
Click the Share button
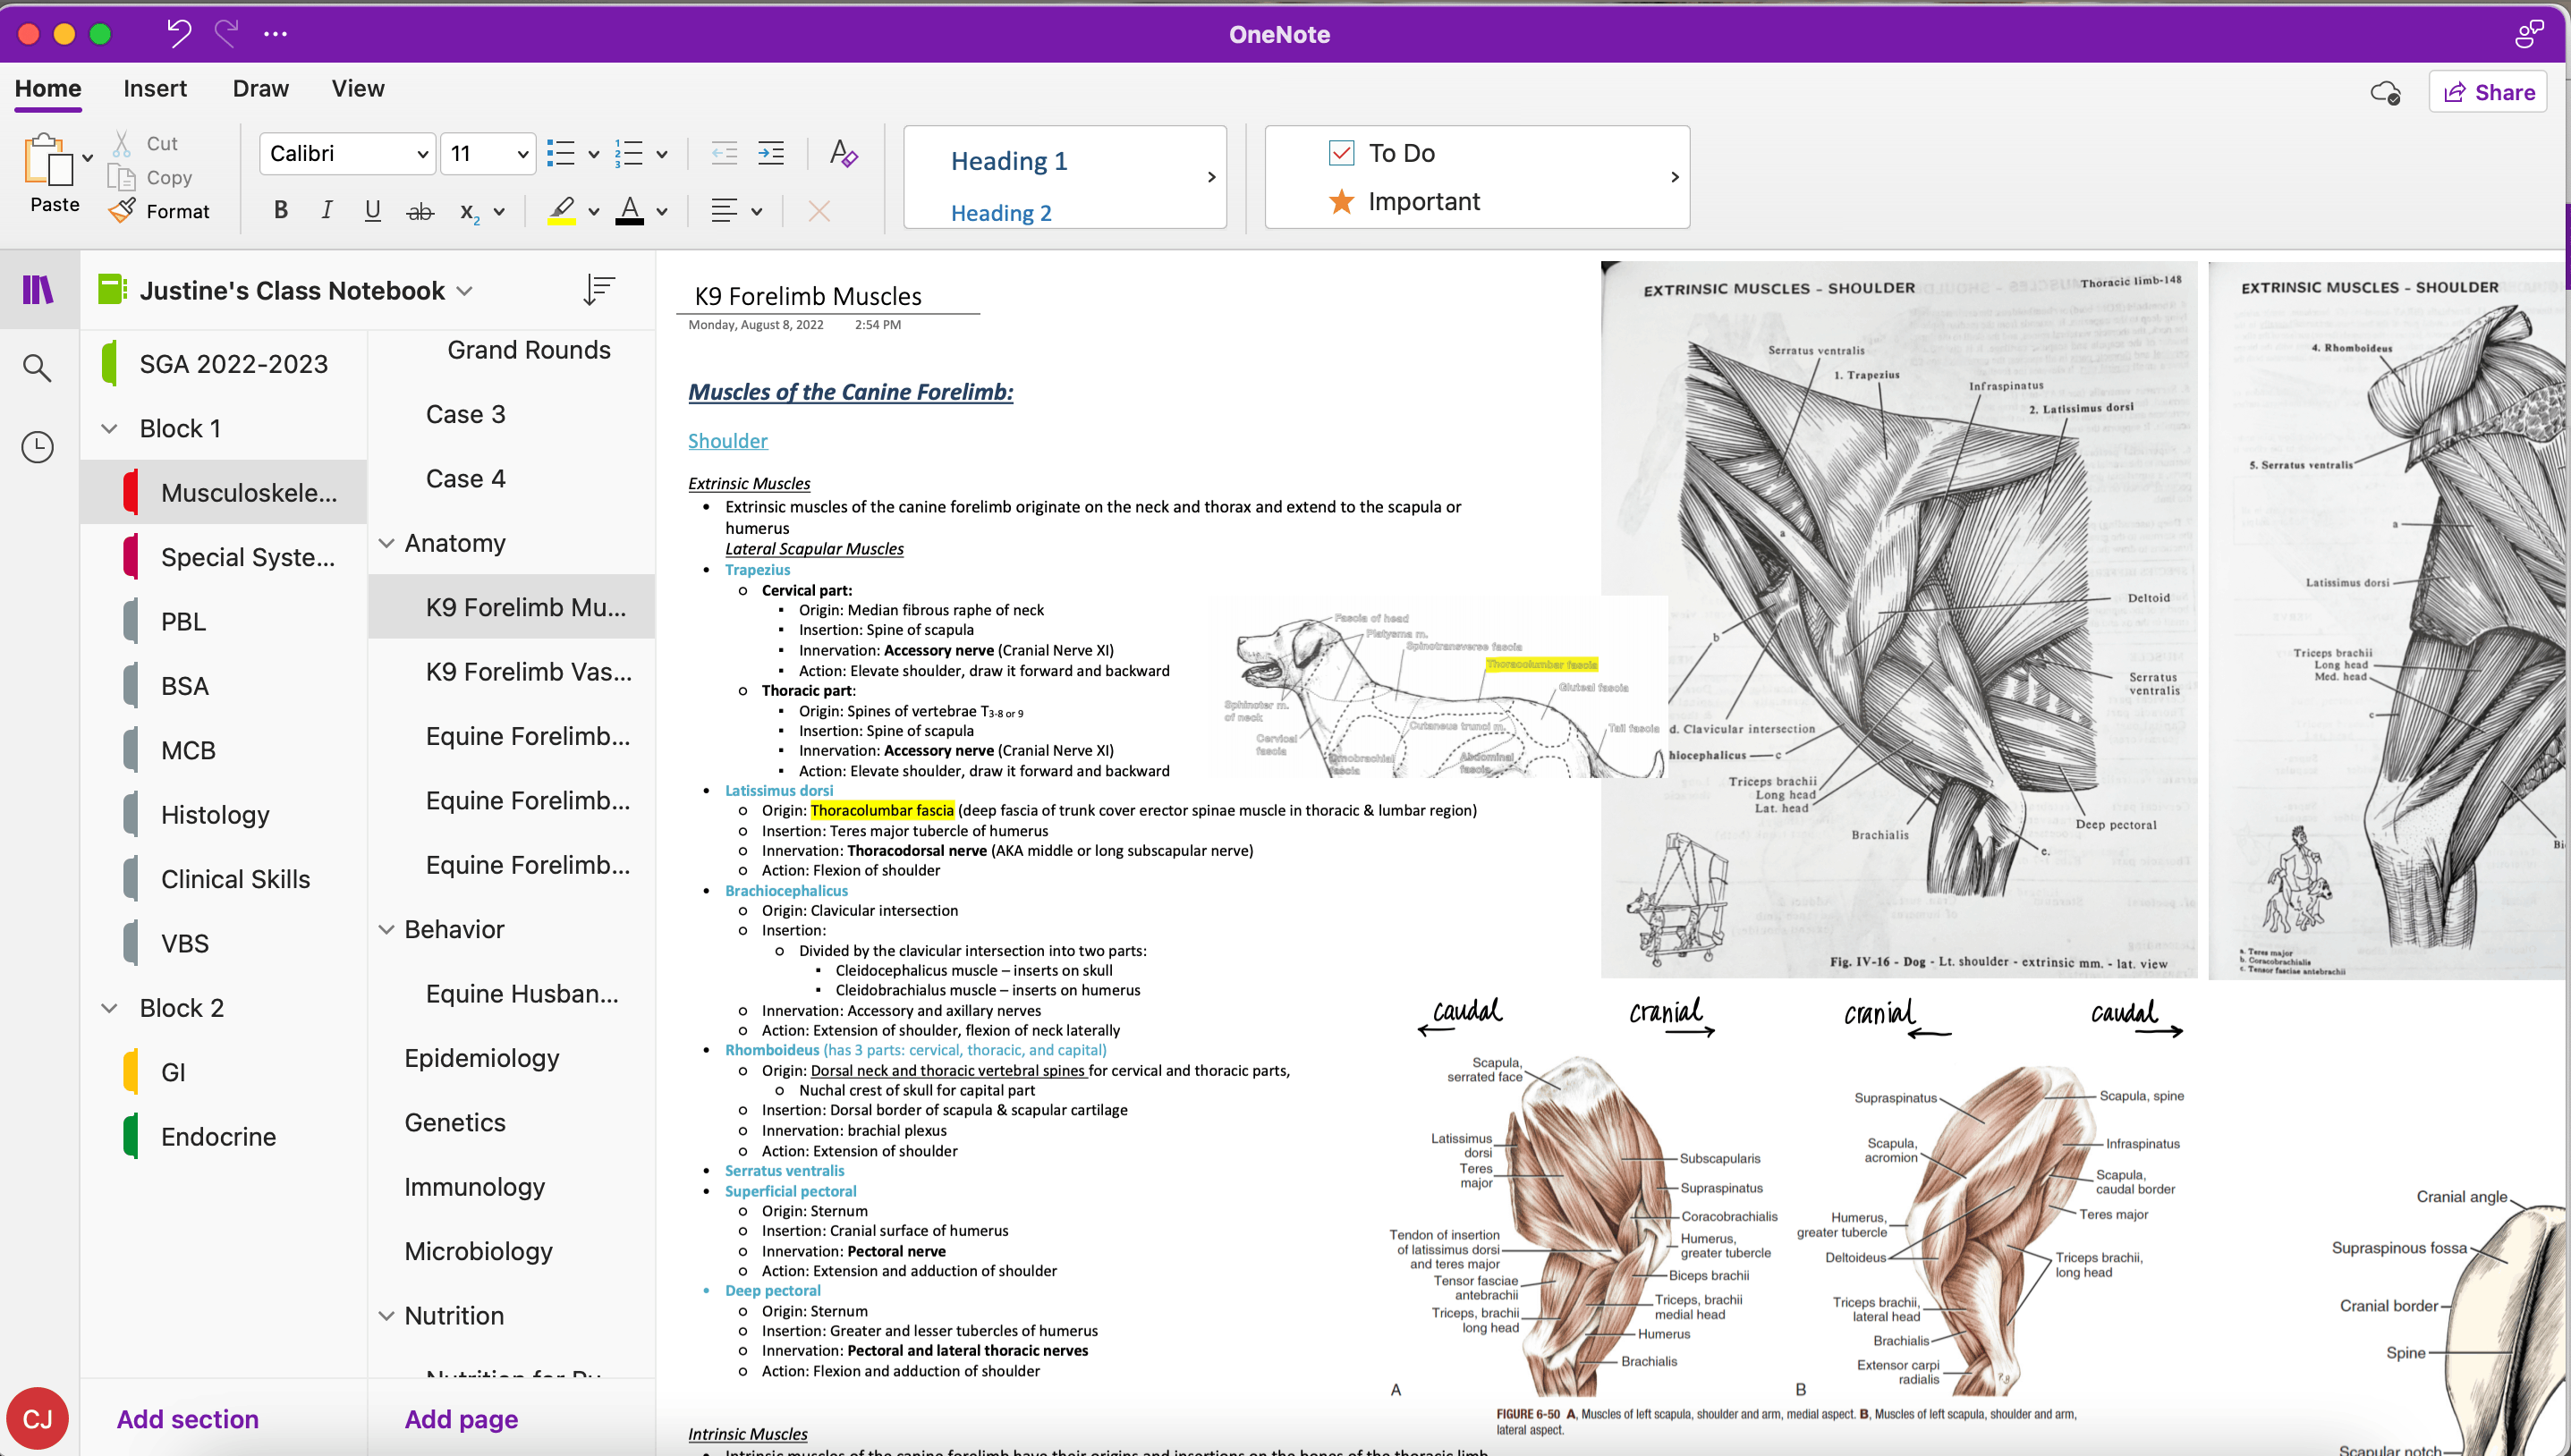tap(2487, 93)
